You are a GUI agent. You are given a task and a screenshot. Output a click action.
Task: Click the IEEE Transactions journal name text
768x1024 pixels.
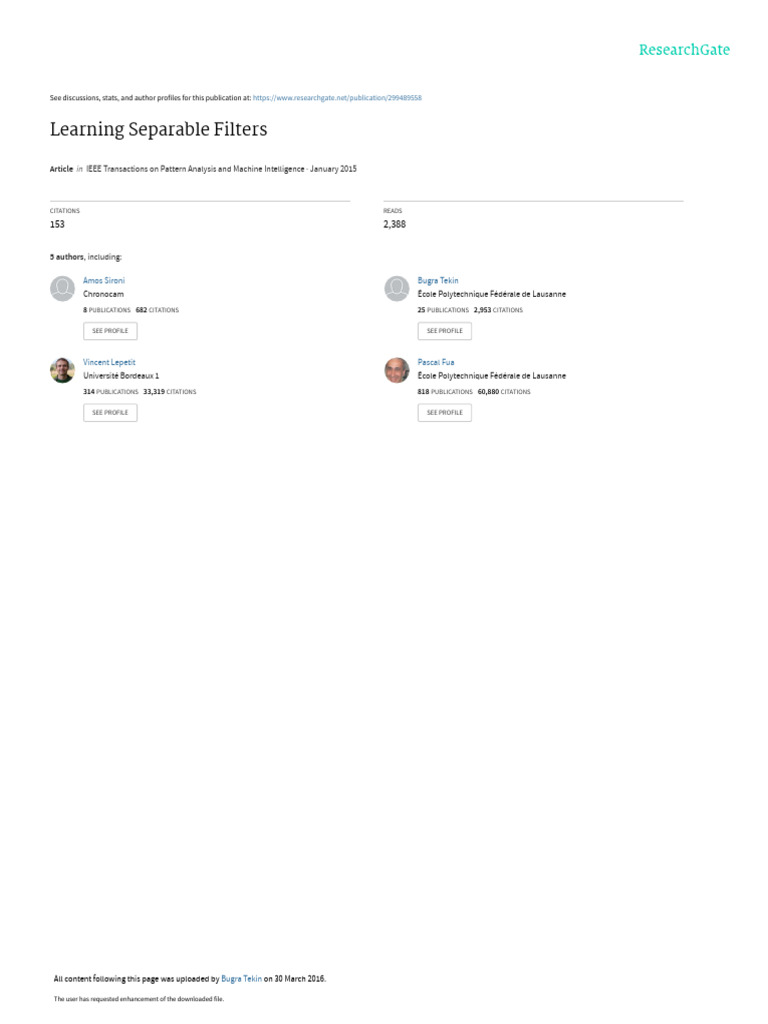tap(195, 169)
